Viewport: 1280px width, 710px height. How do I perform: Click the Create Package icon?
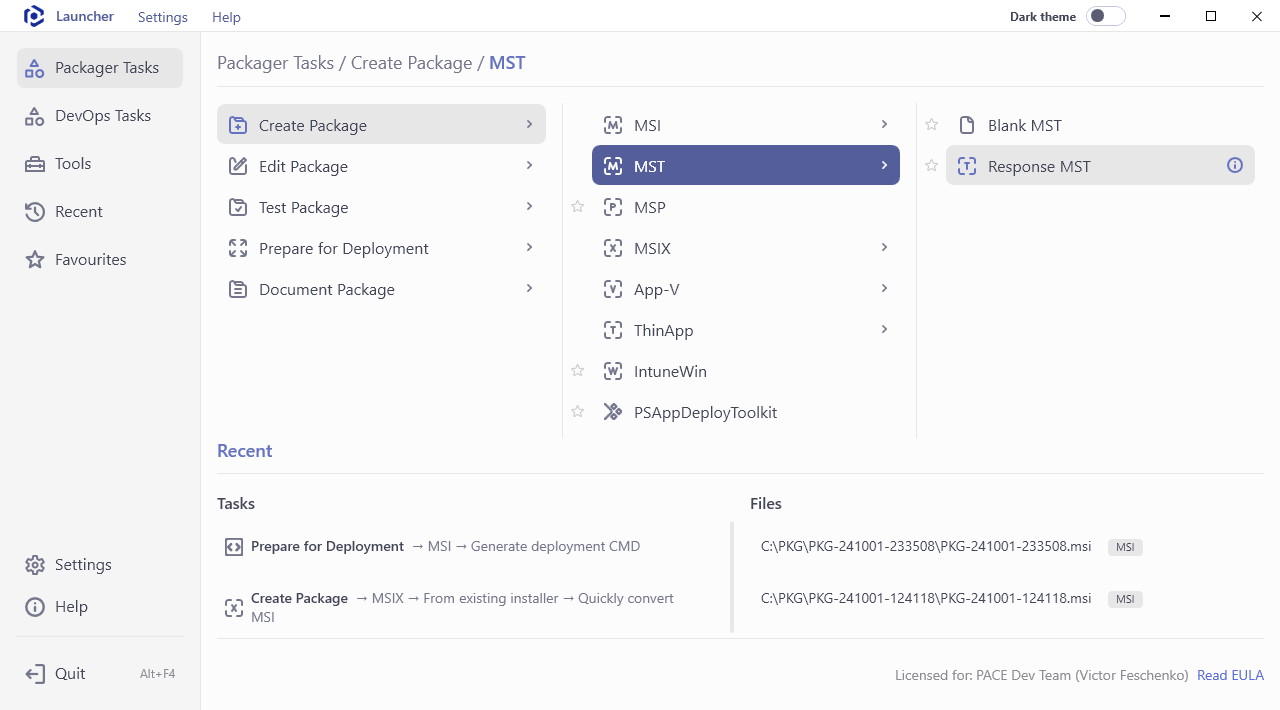(238, 125)
